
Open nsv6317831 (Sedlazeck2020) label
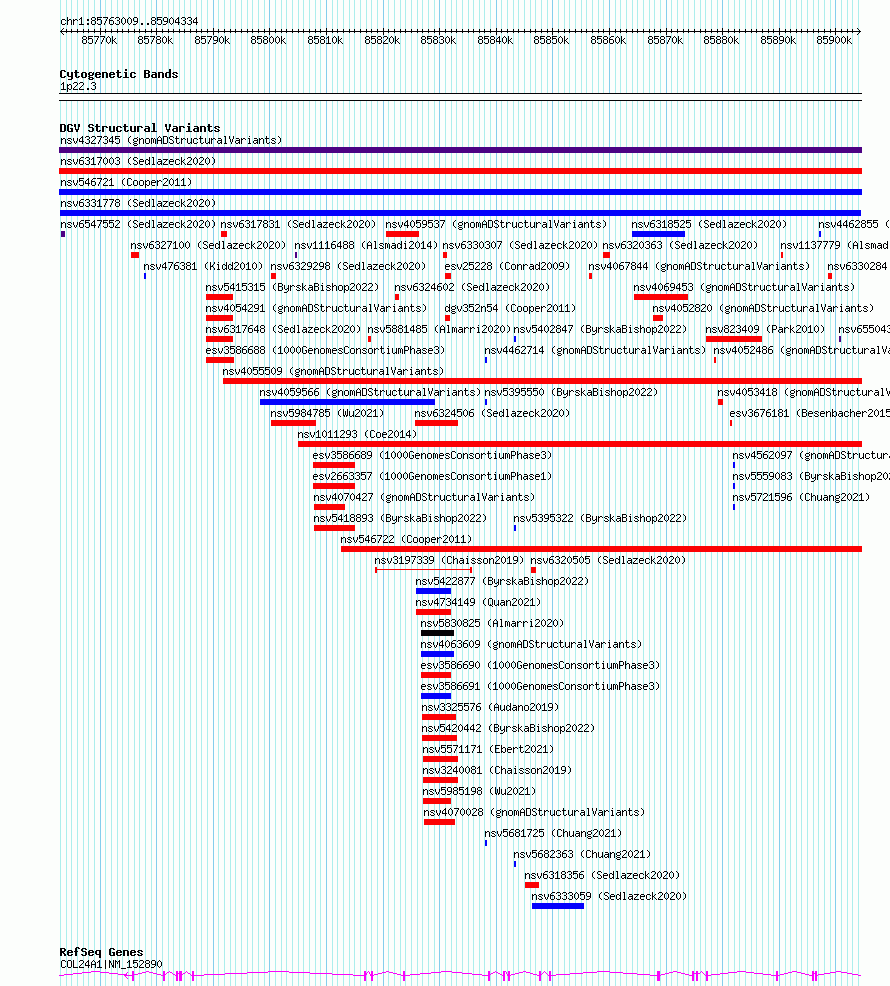[298, 224]
